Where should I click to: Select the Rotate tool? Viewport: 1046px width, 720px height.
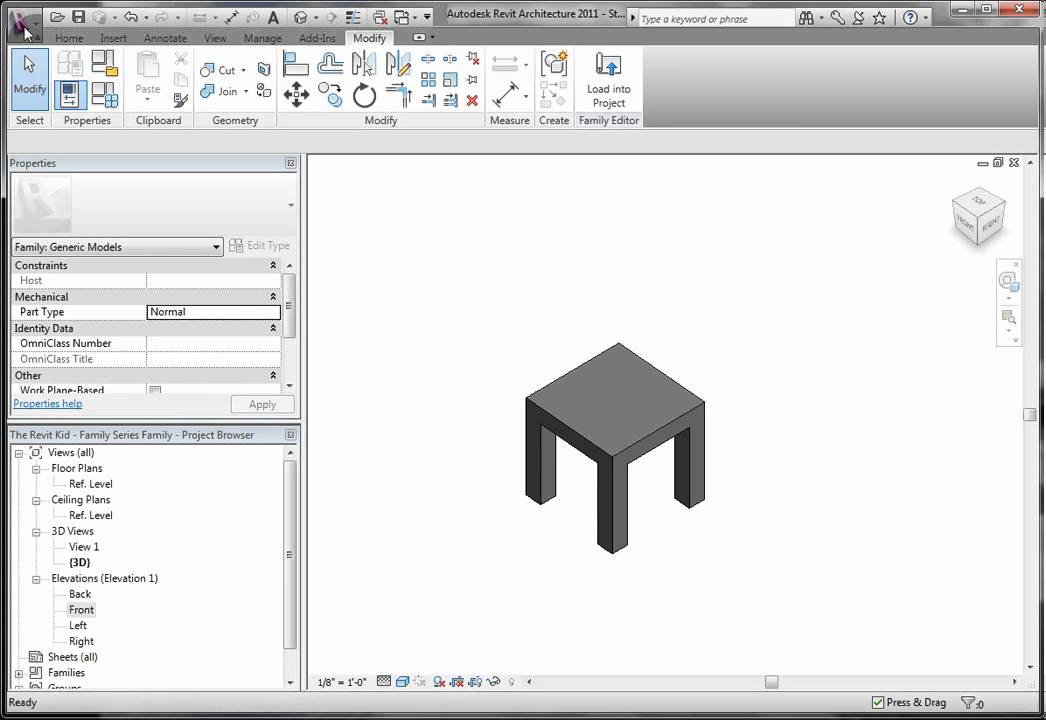tap(364, 95)
